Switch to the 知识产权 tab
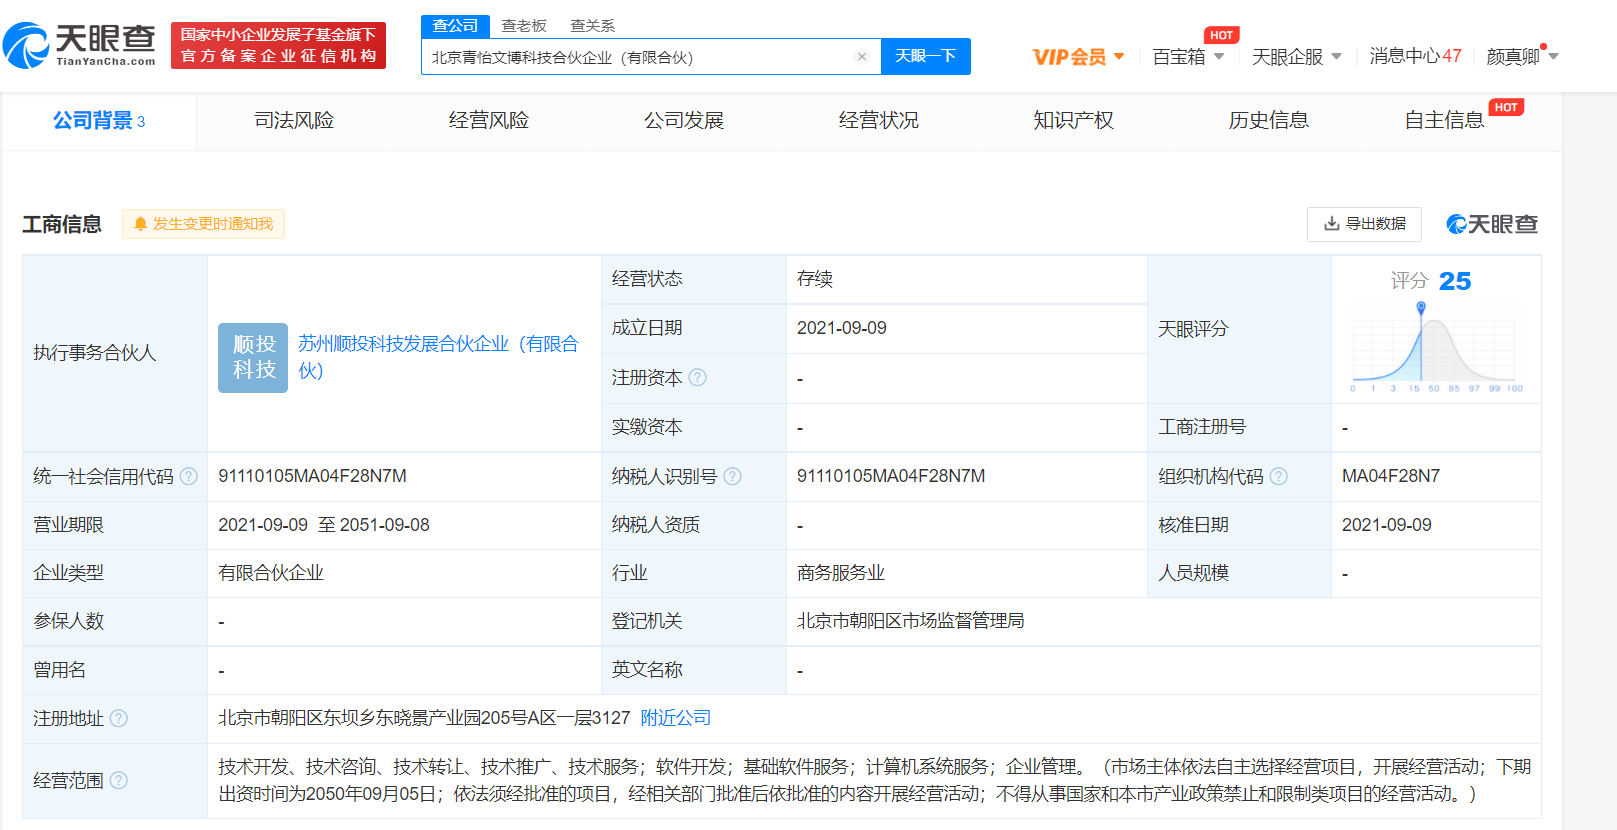 tap(1074, 121)
